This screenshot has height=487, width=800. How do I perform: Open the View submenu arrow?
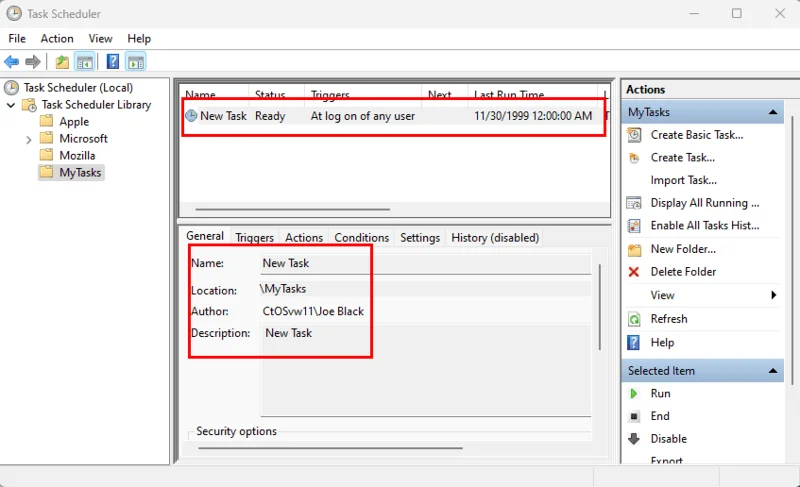pos(773,296)
